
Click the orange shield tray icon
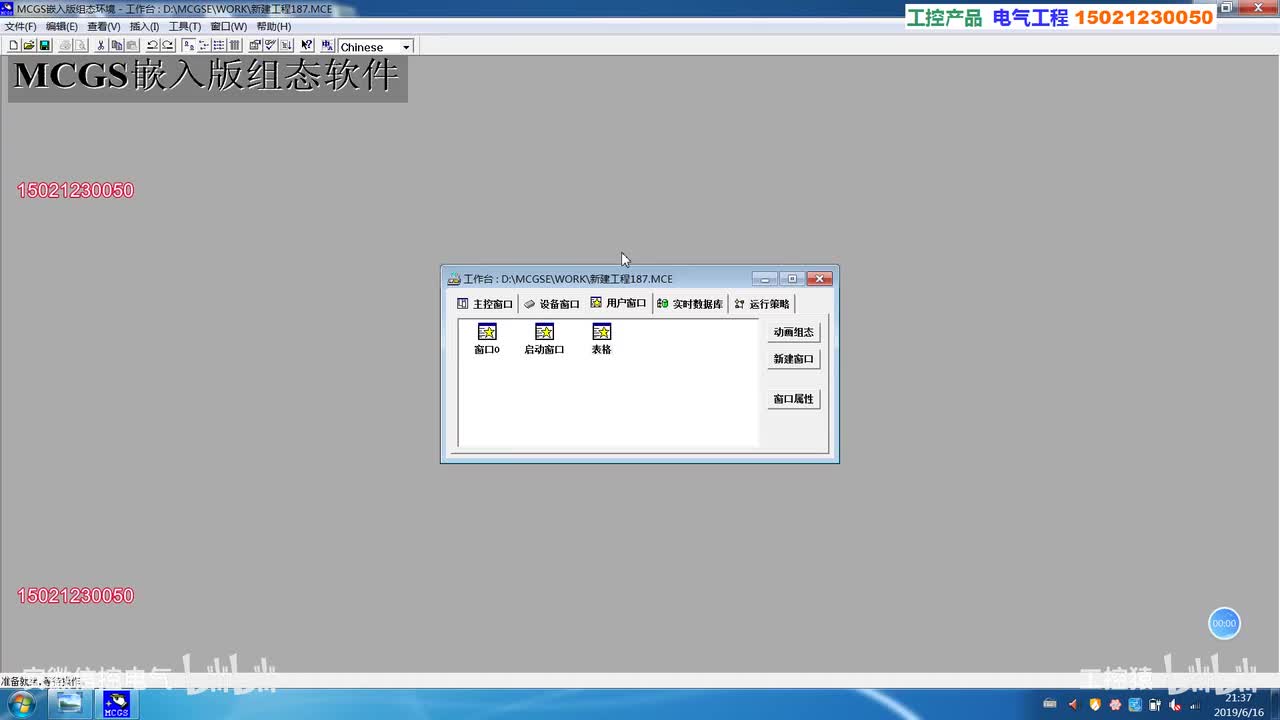pyautogui.click(x=1094, y=705)
